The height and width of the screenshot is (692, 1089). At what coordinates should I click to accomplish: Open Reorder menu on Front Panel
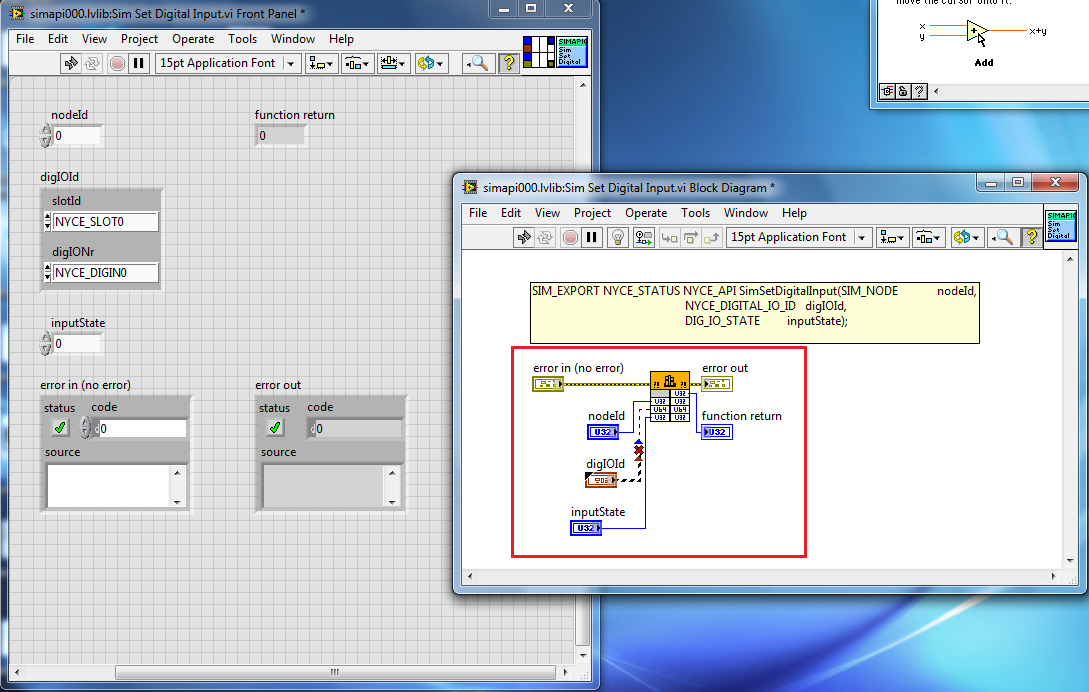pos(430,63)
